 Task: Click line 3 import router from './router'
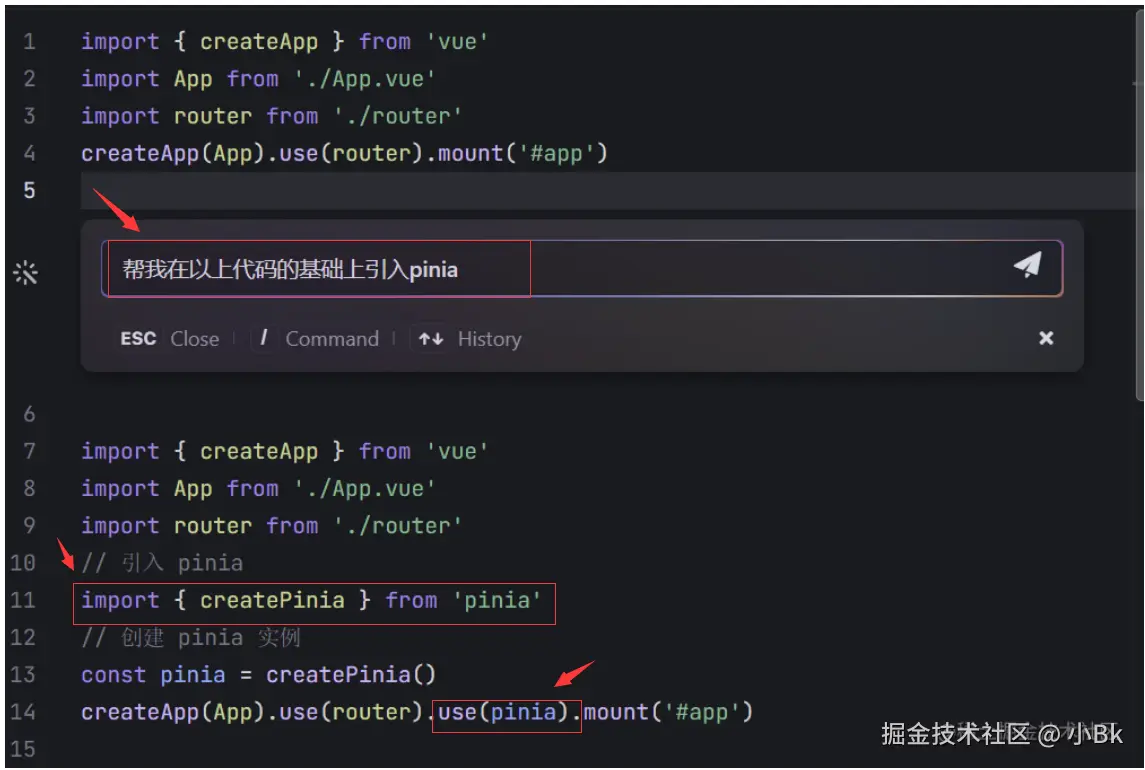point(271,116)
